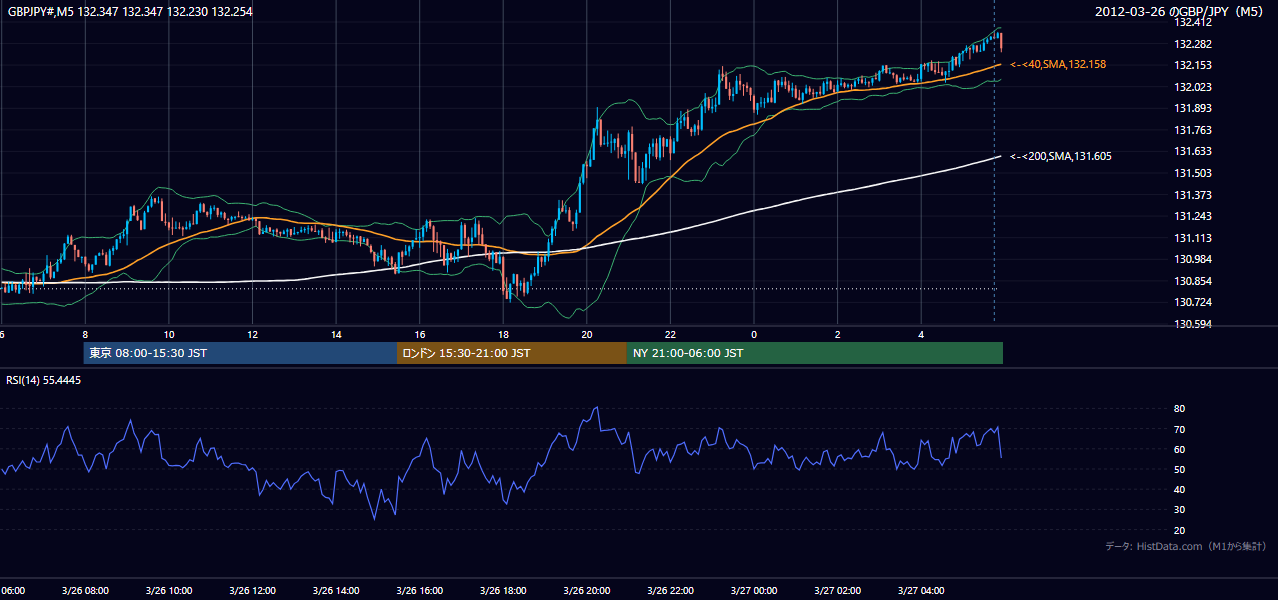The image size is (1278, 600).
Task: Select the 3/26 20:00 date label
Action: tap(587, 591)
